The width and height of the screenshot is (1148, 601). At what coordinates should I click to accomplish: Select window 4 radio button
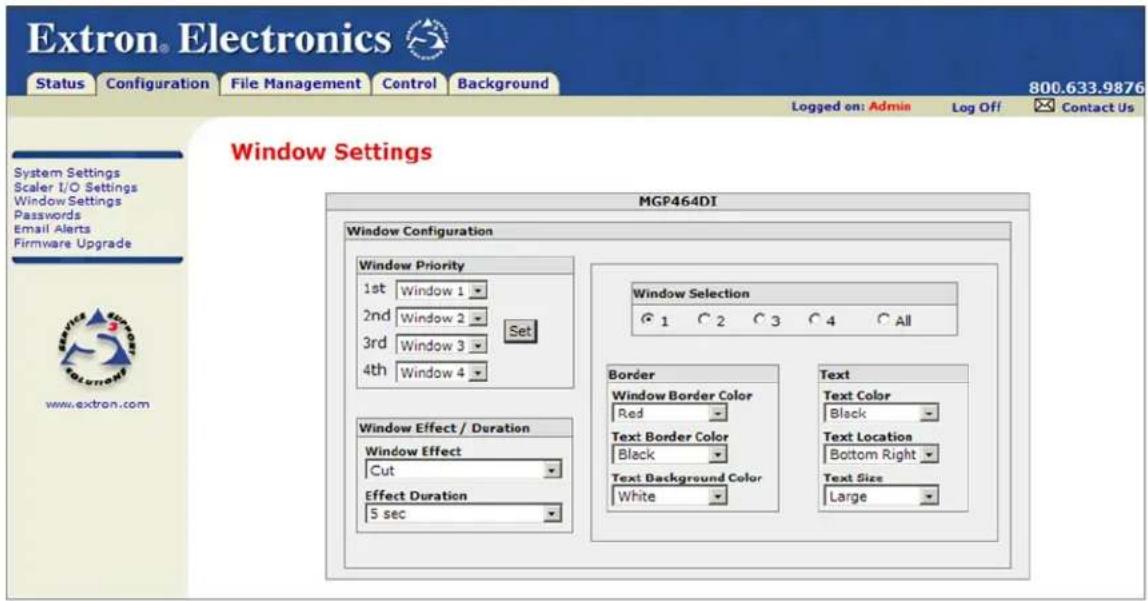point(815,319)
